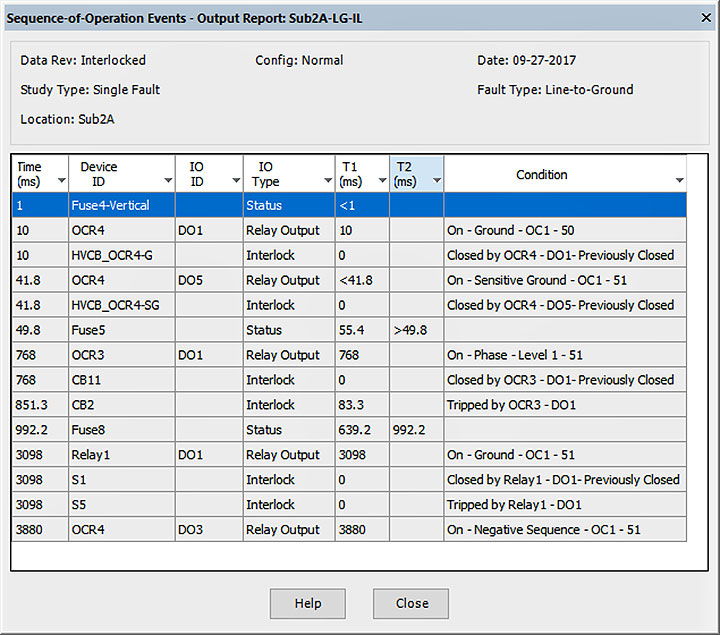The width and height of the screenshot is (720, 635).
Task: Open the IO Type column filter dropdown
Action: [327, 182]
